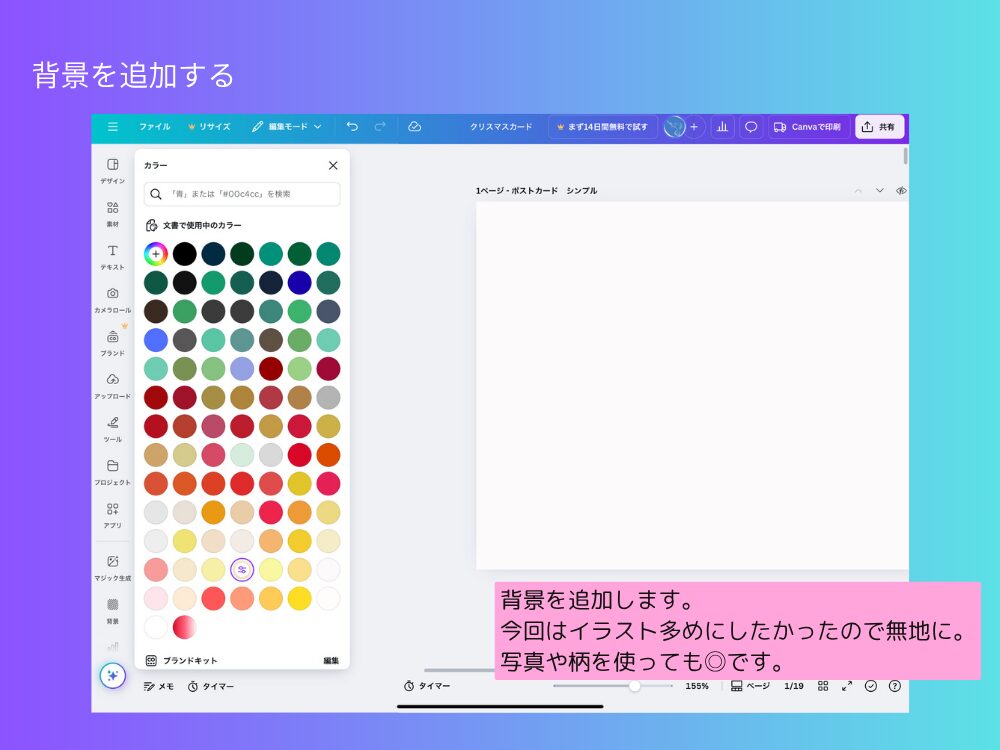This screenshot has width=1000, height=750.
Task: Toggle the grid view in the status bar
Action: point(823,686)
